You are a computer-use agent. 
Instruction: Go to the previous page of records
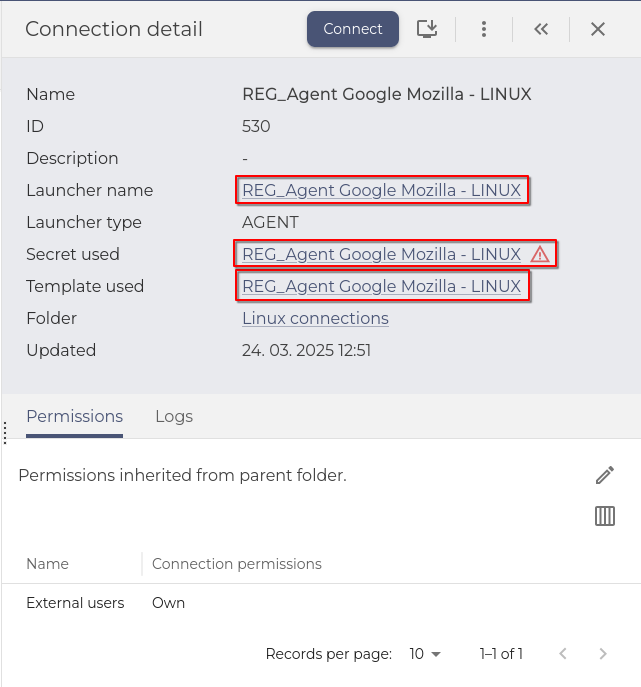click(563, 654)
